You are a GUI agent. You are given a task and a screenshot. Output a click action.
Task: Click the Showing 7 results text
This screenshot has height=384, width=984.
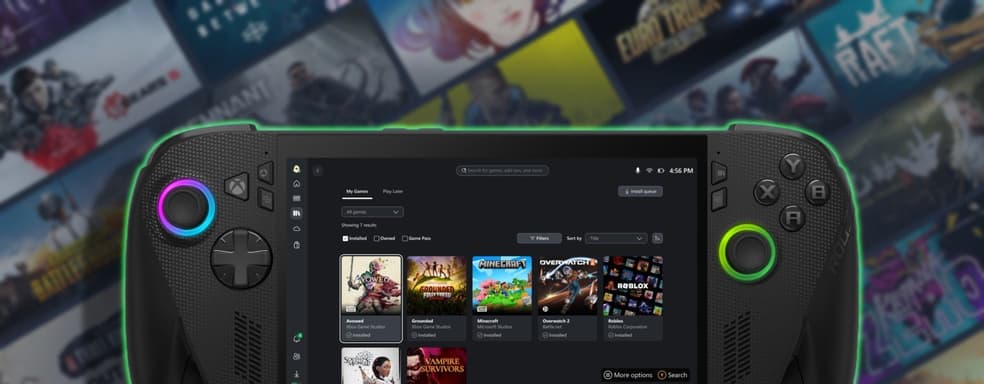tap(359, 225)
